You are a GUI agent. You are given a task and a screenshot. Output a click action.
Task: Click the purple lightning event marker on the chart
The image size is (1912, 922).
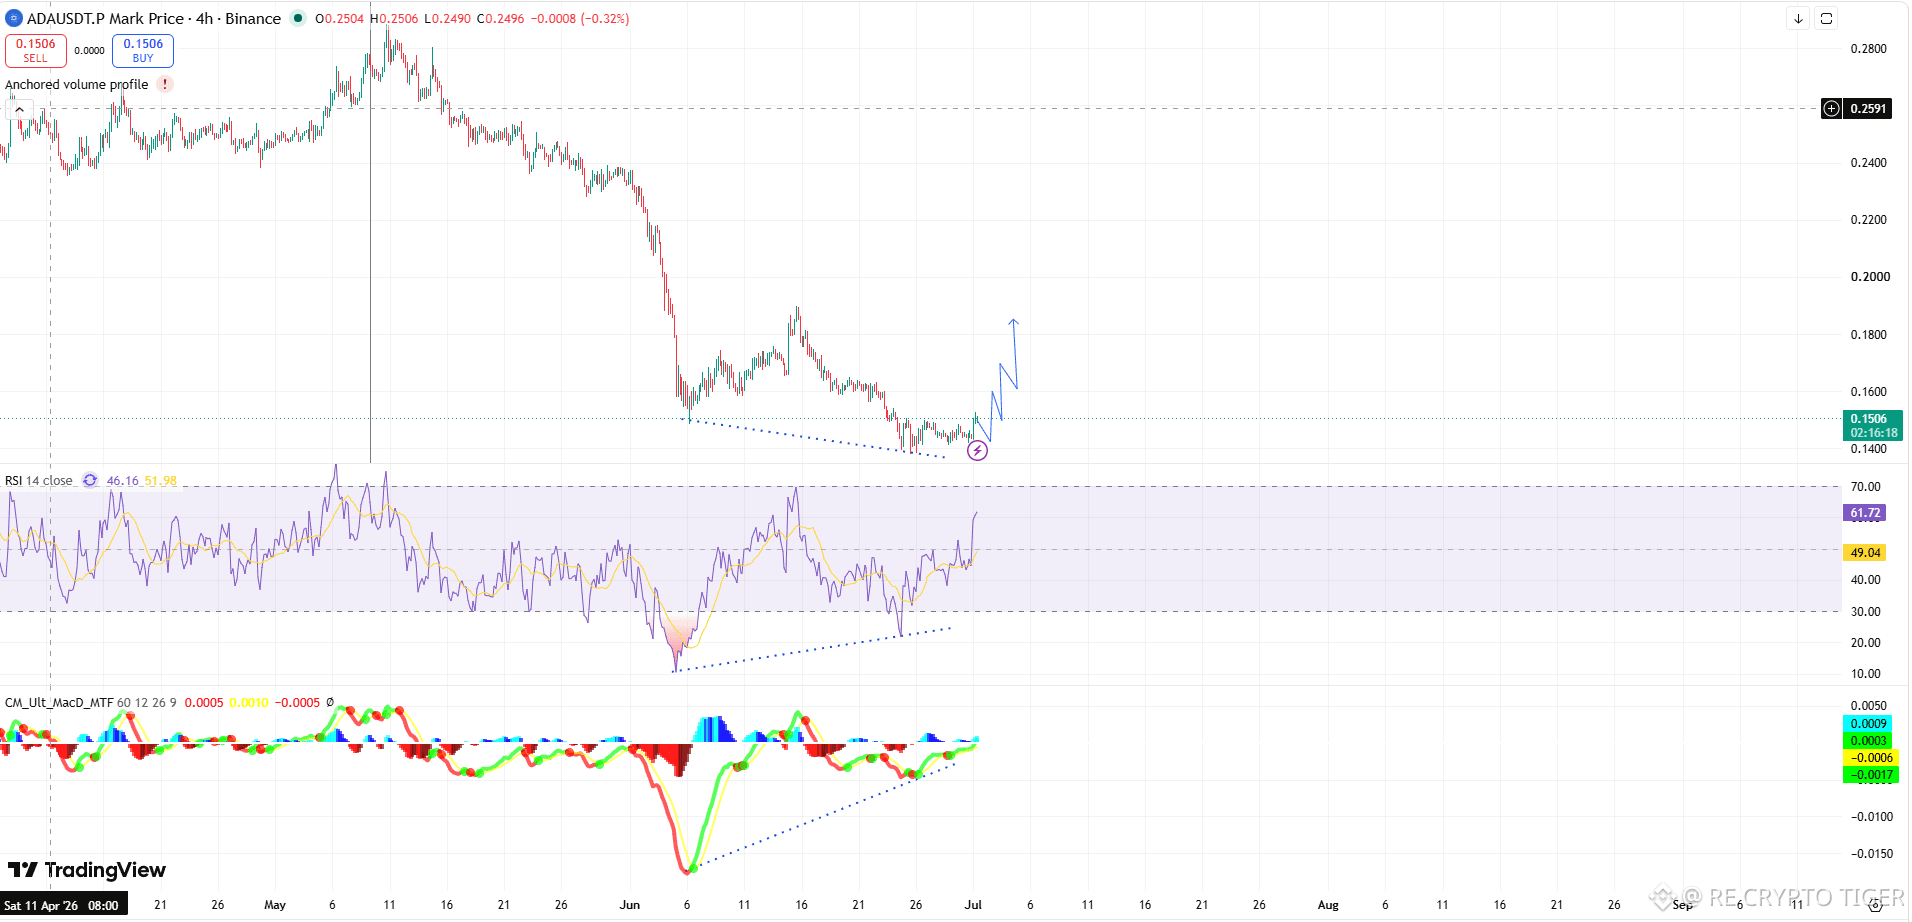tap(977, 451)
